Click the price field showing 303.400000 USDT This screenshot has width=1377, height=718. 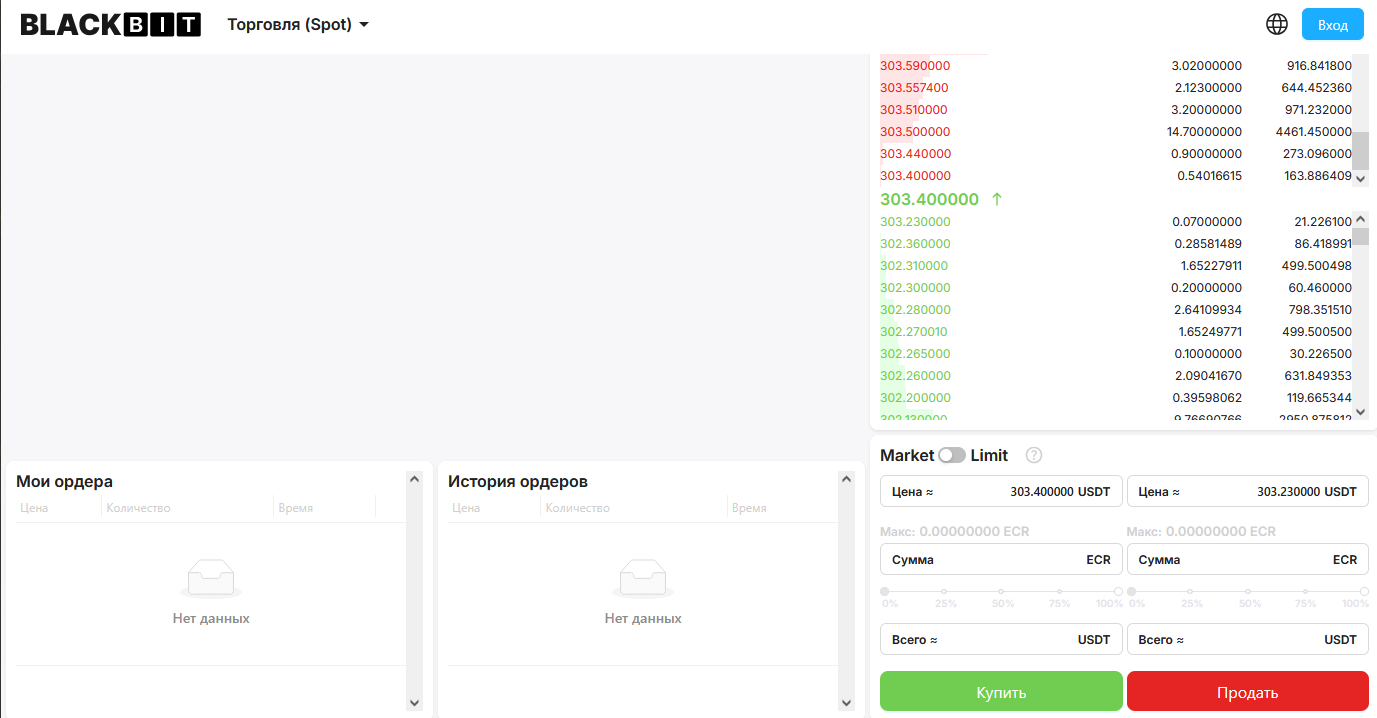tap(1001, 492)
